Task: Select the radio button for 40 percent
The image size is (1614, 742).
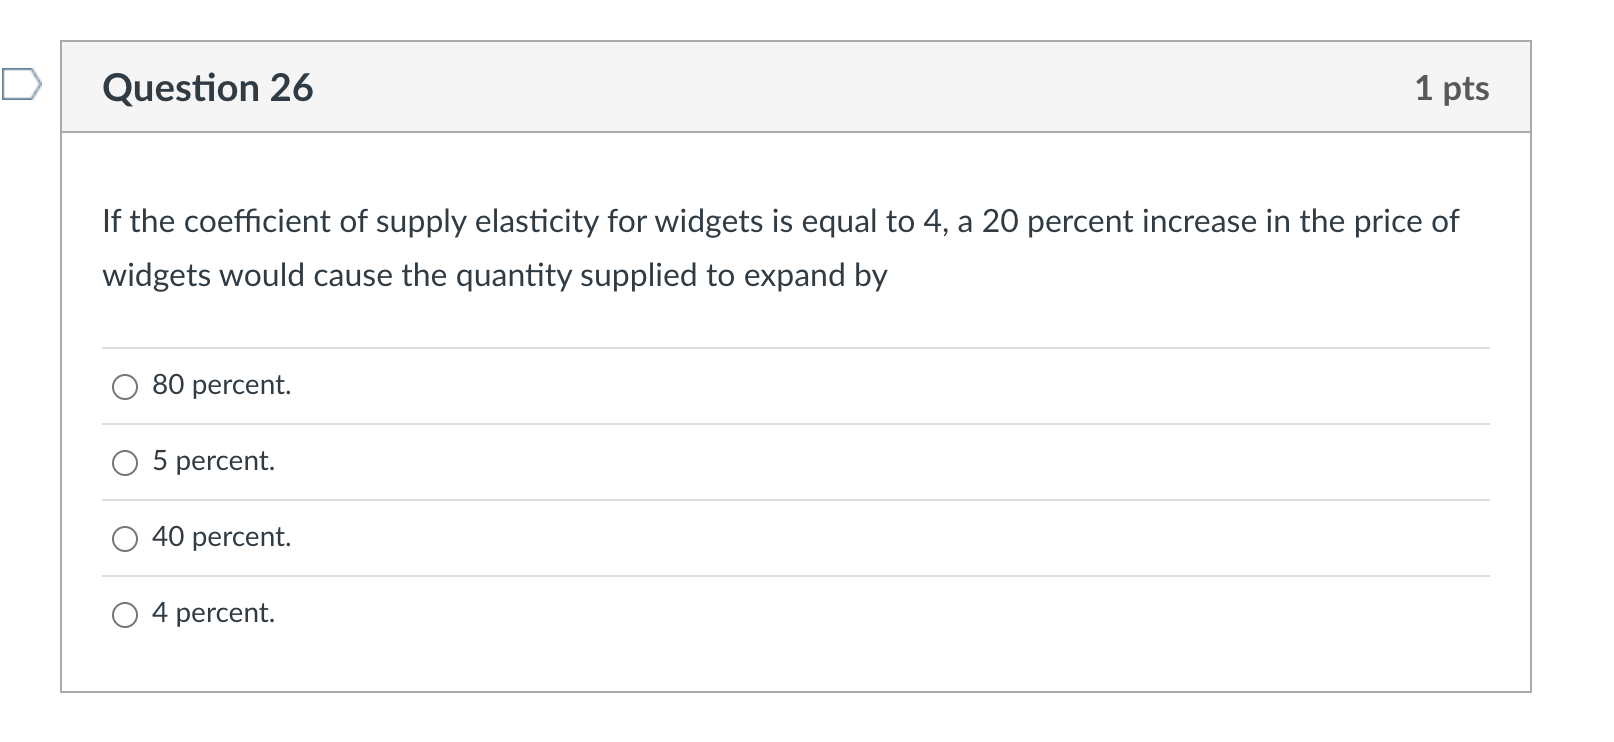Action: [x=124, y=538]
